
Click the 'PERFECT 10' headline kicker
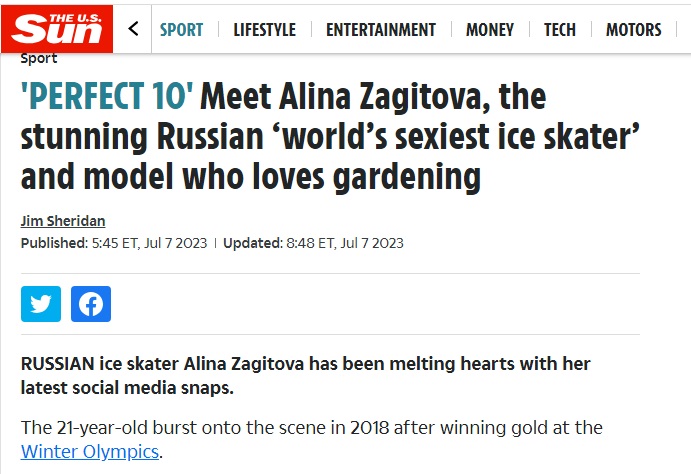pyautogui.click(x=107, y=96)
